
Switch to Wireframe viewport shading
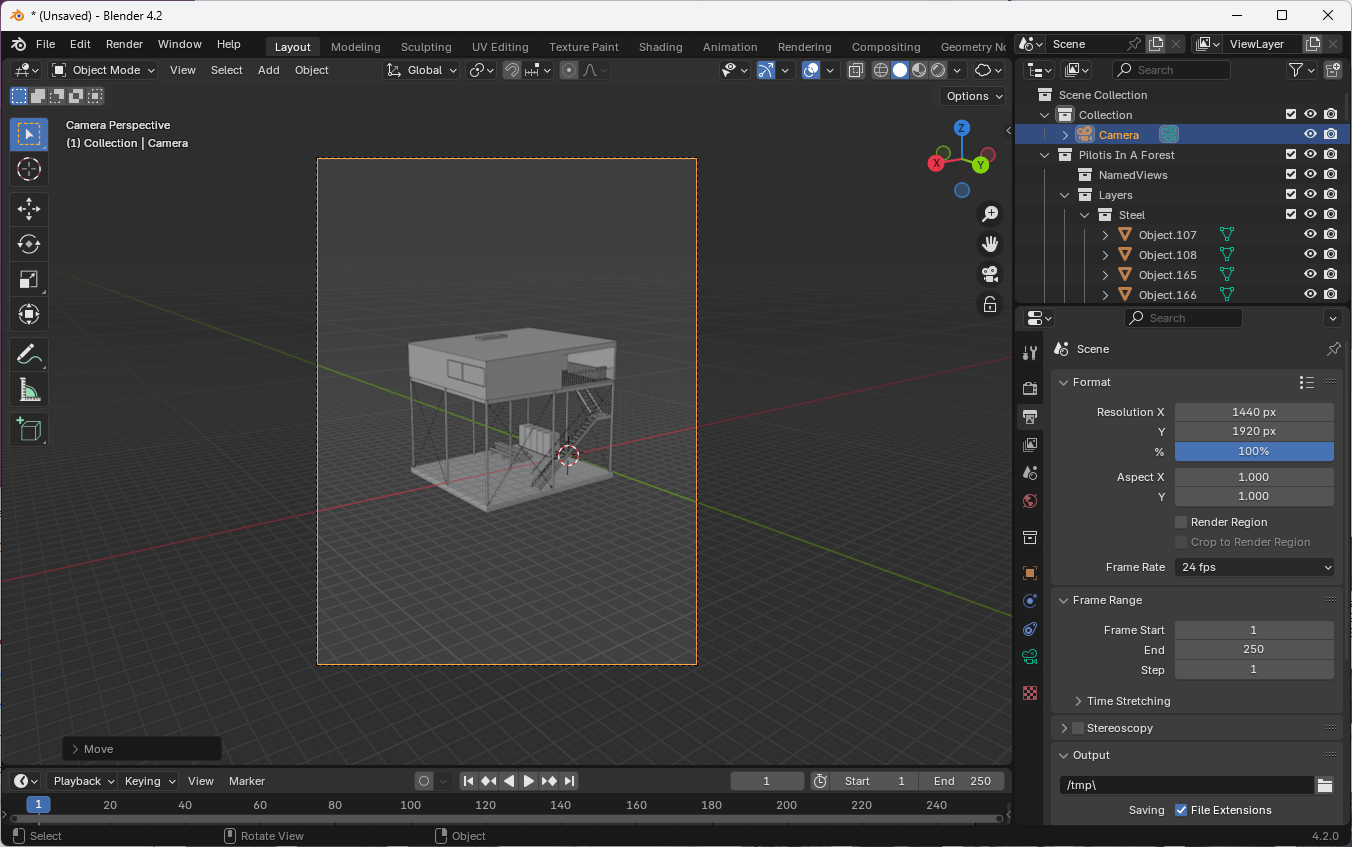881,70
